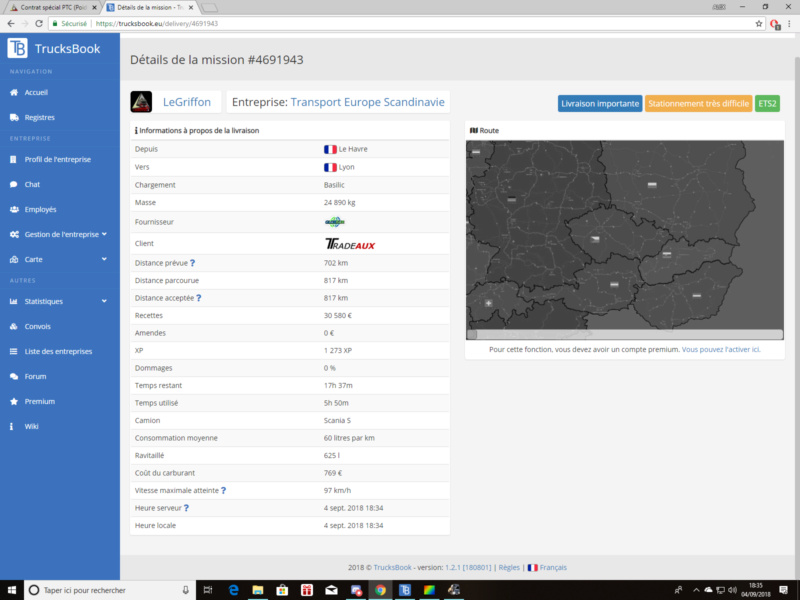Open the Accueil menu item
The height and width of the screenshot is (600, 800).
pyautogui.click(x=60, y=92)
